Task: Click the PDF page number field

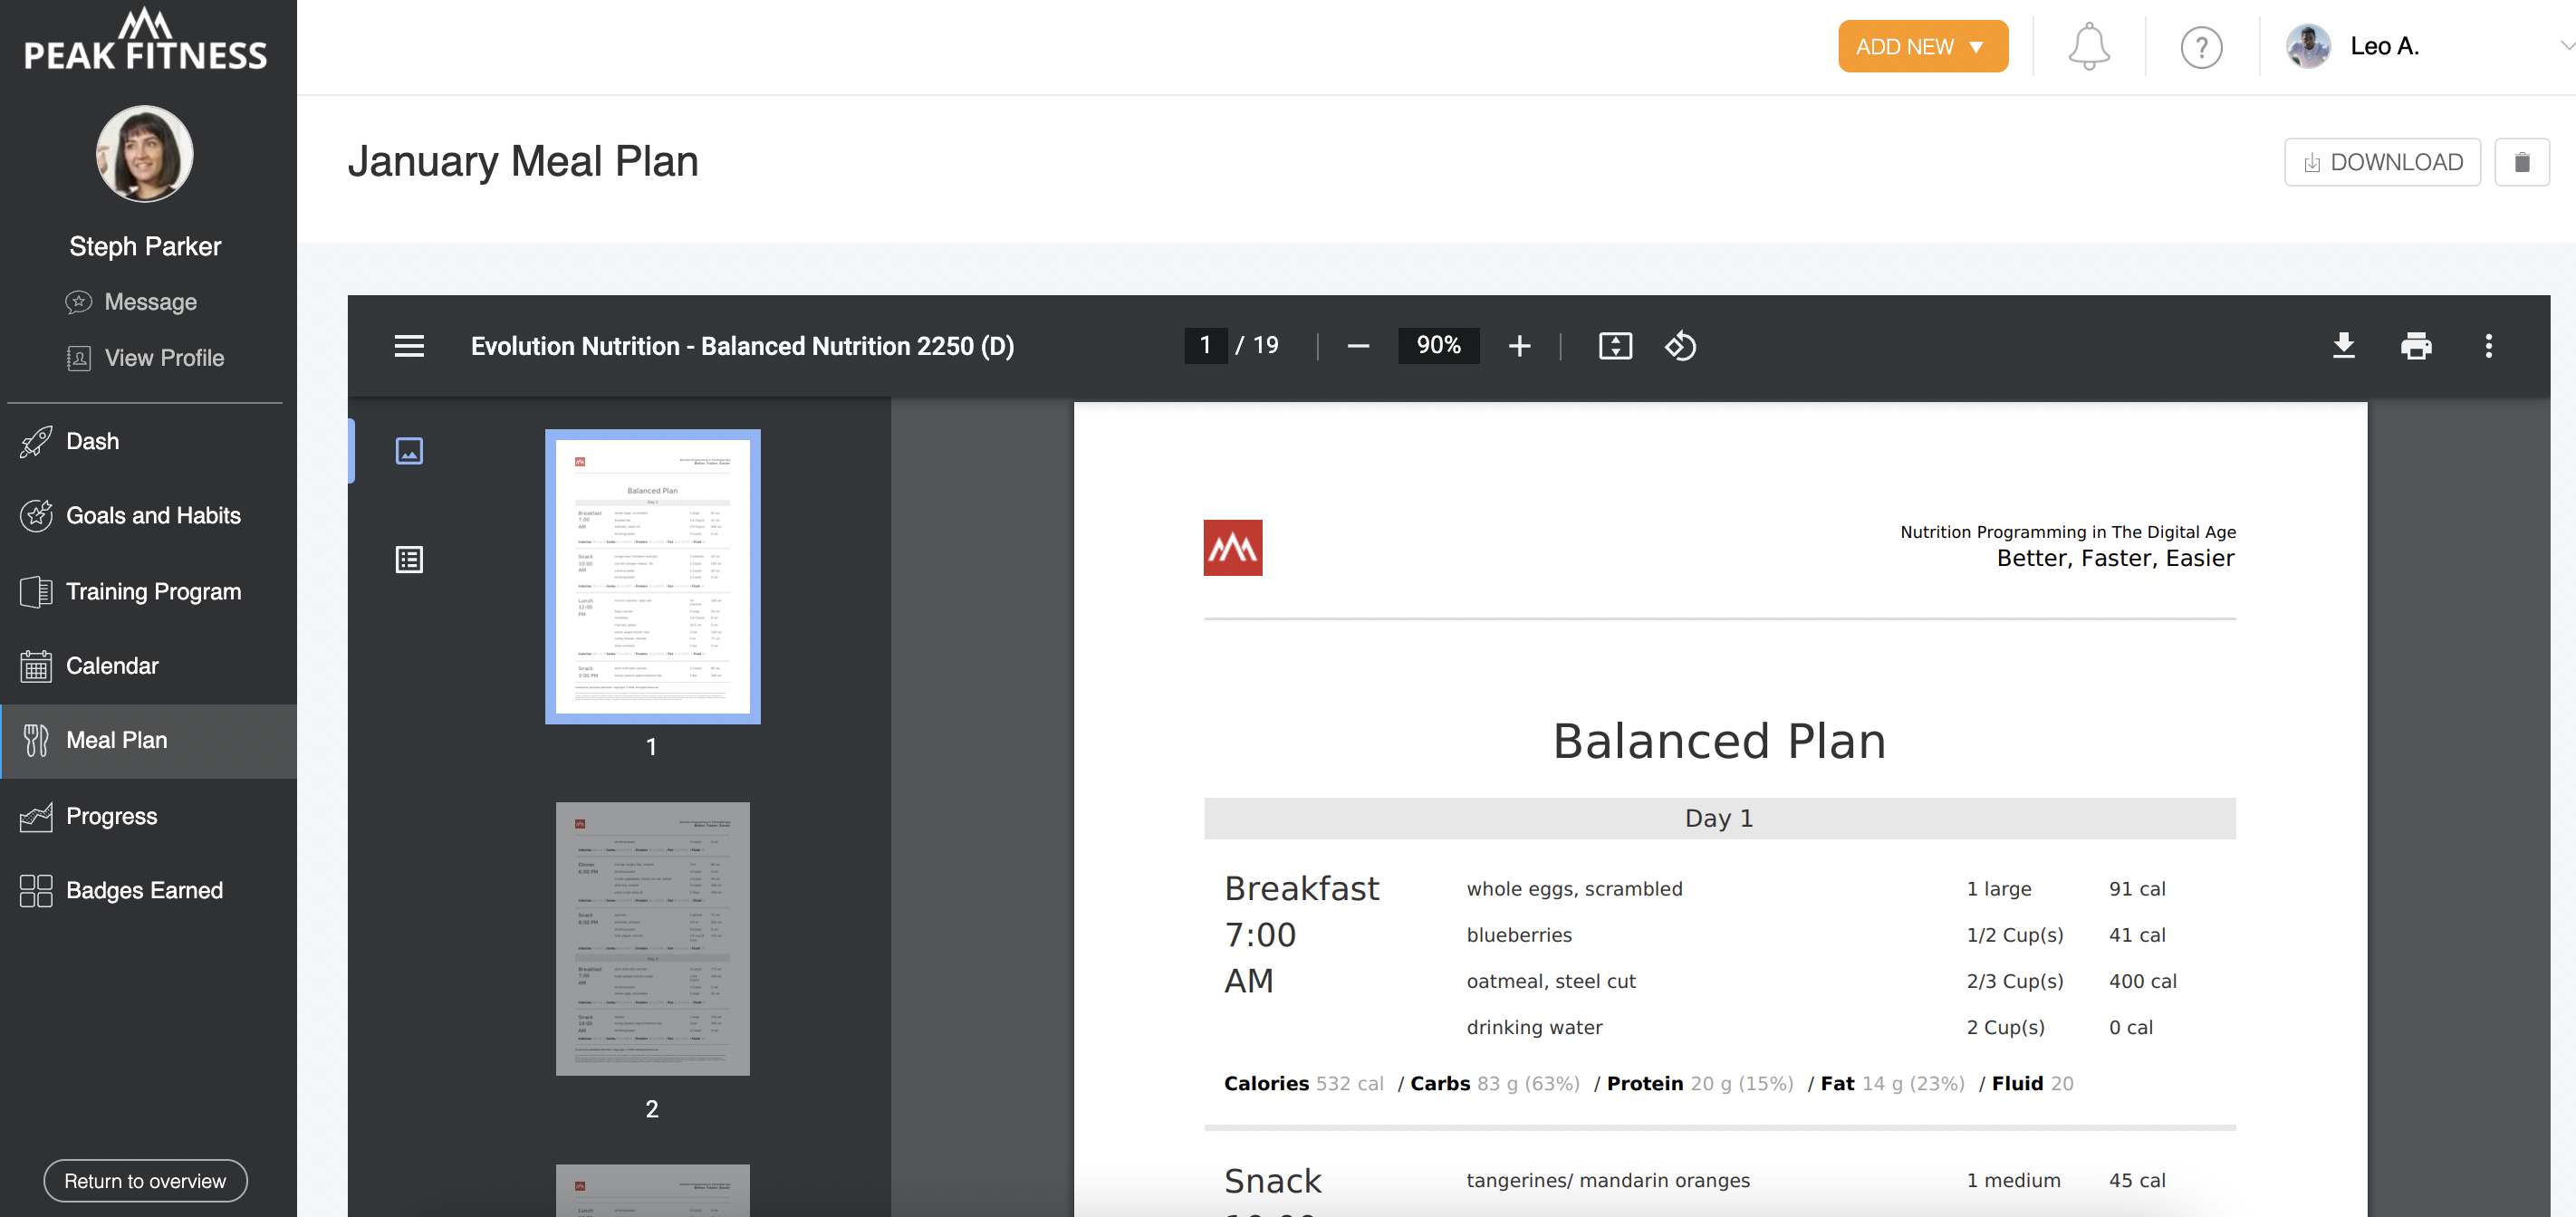Action: (1205, 346)
